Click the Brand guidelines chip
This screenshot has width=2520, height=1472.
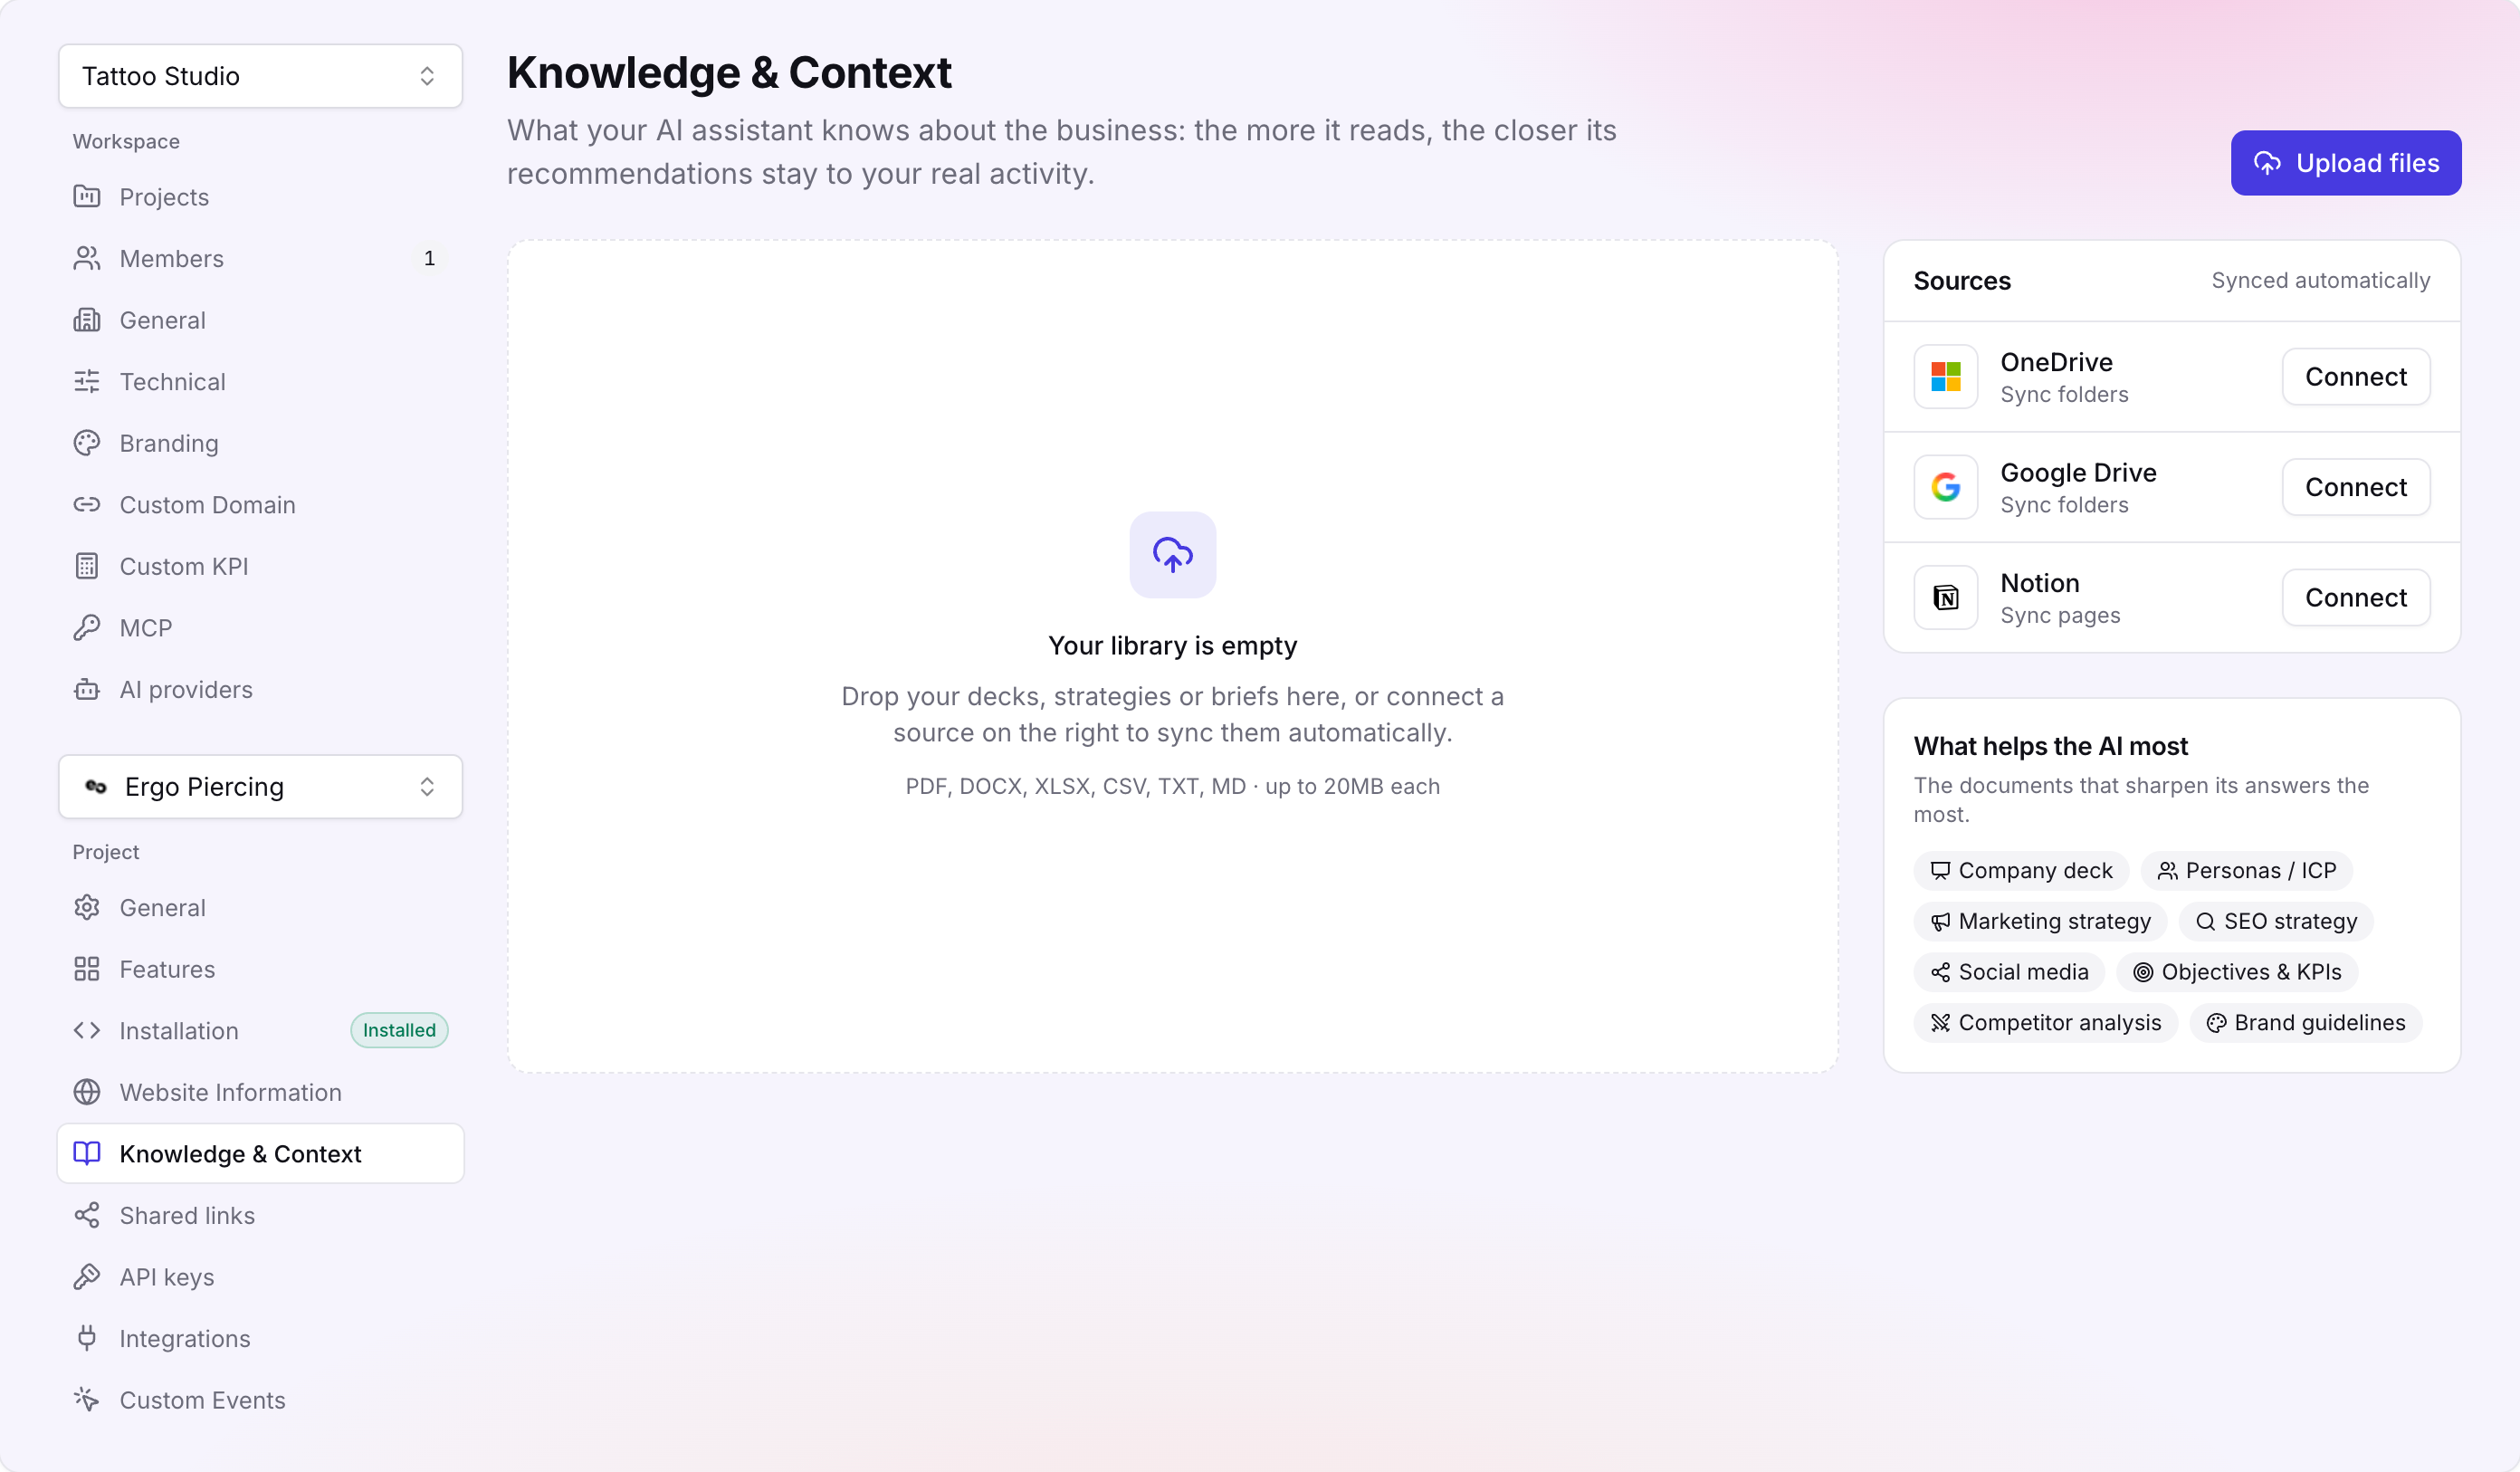(x=2306, y=1022)
